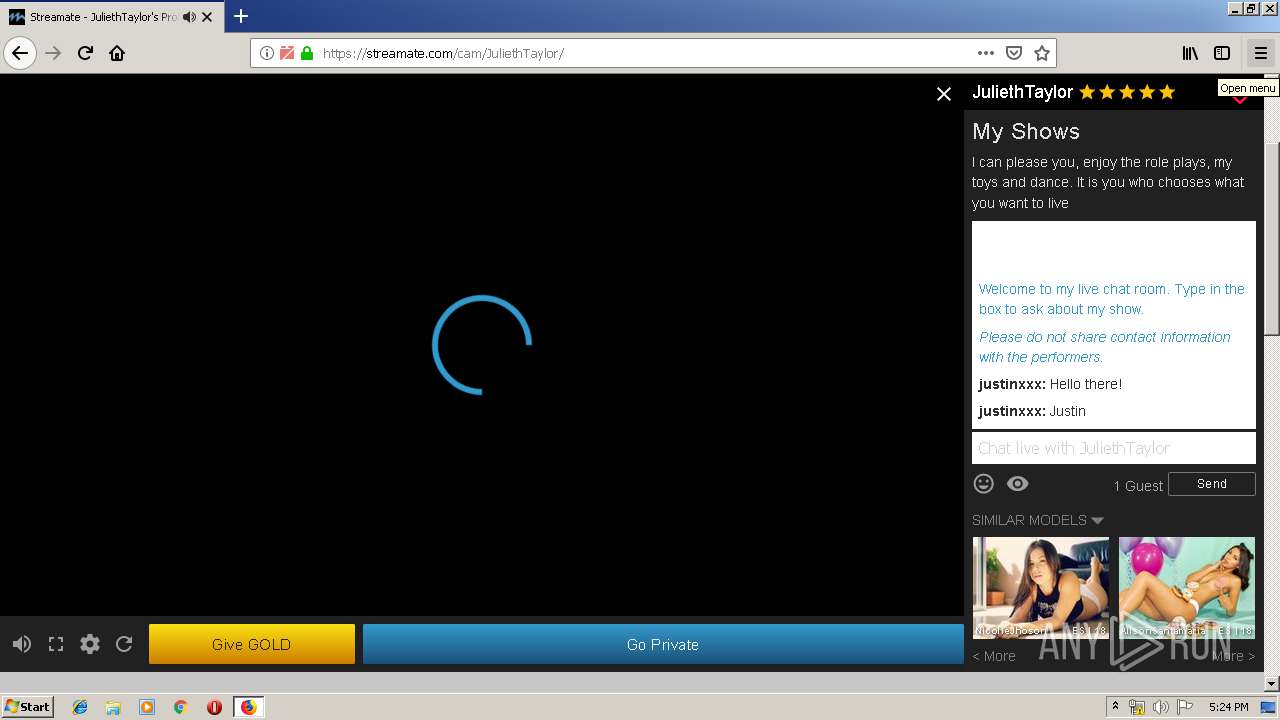Start a show with Go Private
Viewport: 1280px width, 720px height.
(663, 644)
